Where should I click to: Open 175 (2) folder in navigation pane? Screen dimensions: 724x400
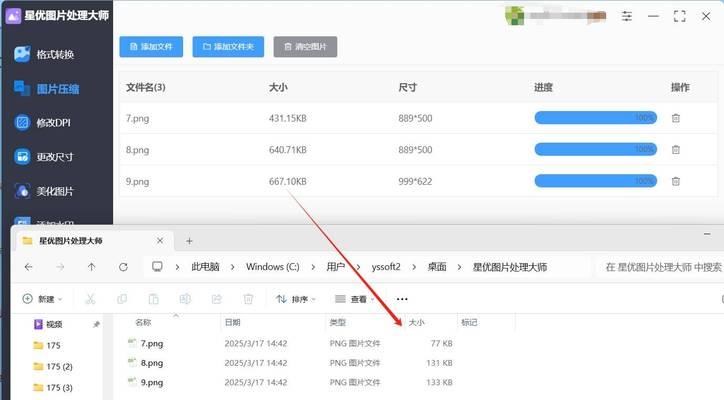[53, 366]
